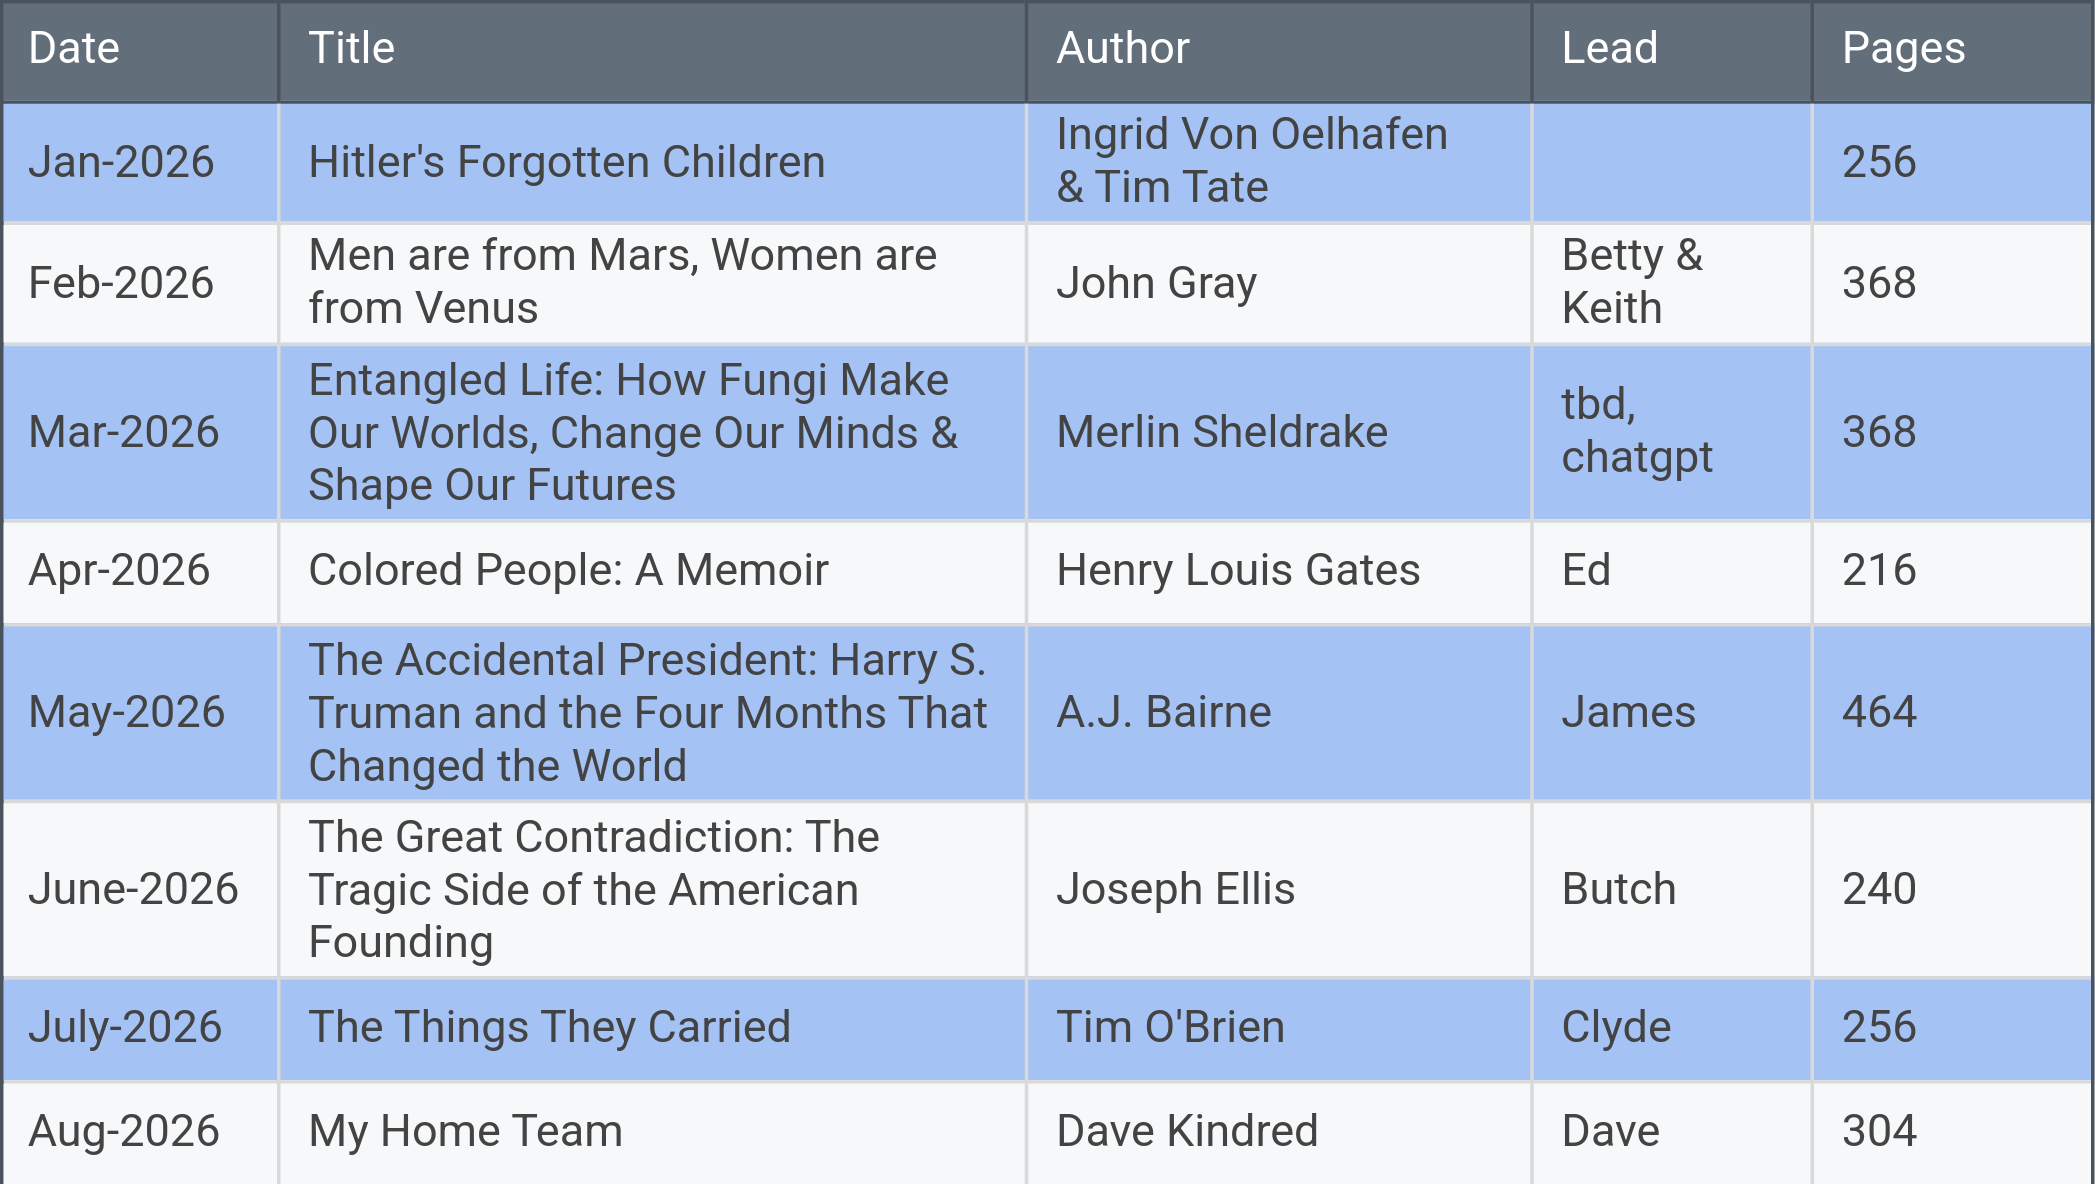Viewport: 2095px width, 1184px height.
Task: Click the 304 pages cell
Action: pyautogui.click(x=1879, y=1131)
